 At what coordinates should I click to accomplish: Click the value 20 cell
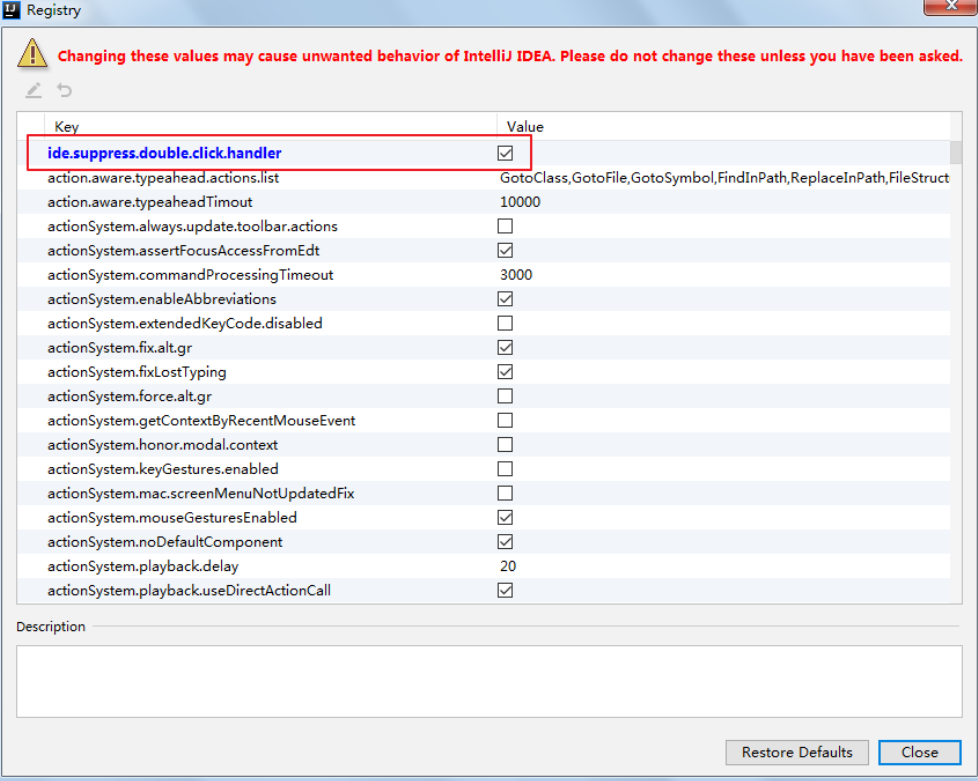(508, 566)
